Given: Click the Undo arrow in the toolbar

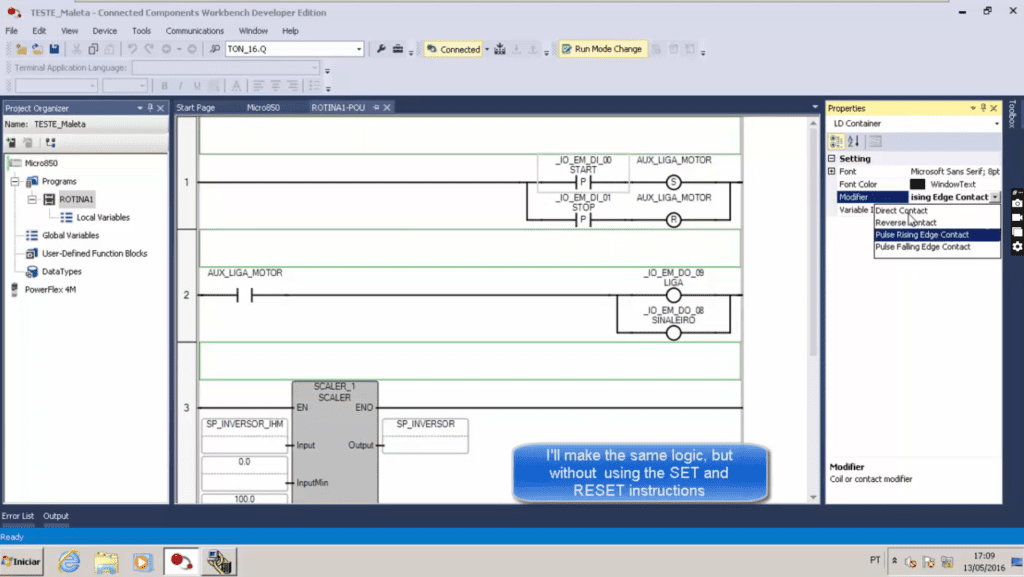Looking at the screenshot, I should [x=132, y=49].
